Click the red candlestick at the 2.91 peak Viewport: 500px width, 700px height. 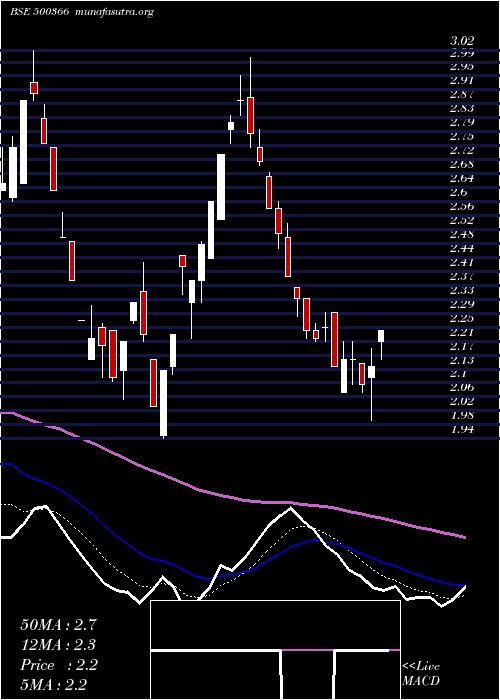(x=34, y=88)
